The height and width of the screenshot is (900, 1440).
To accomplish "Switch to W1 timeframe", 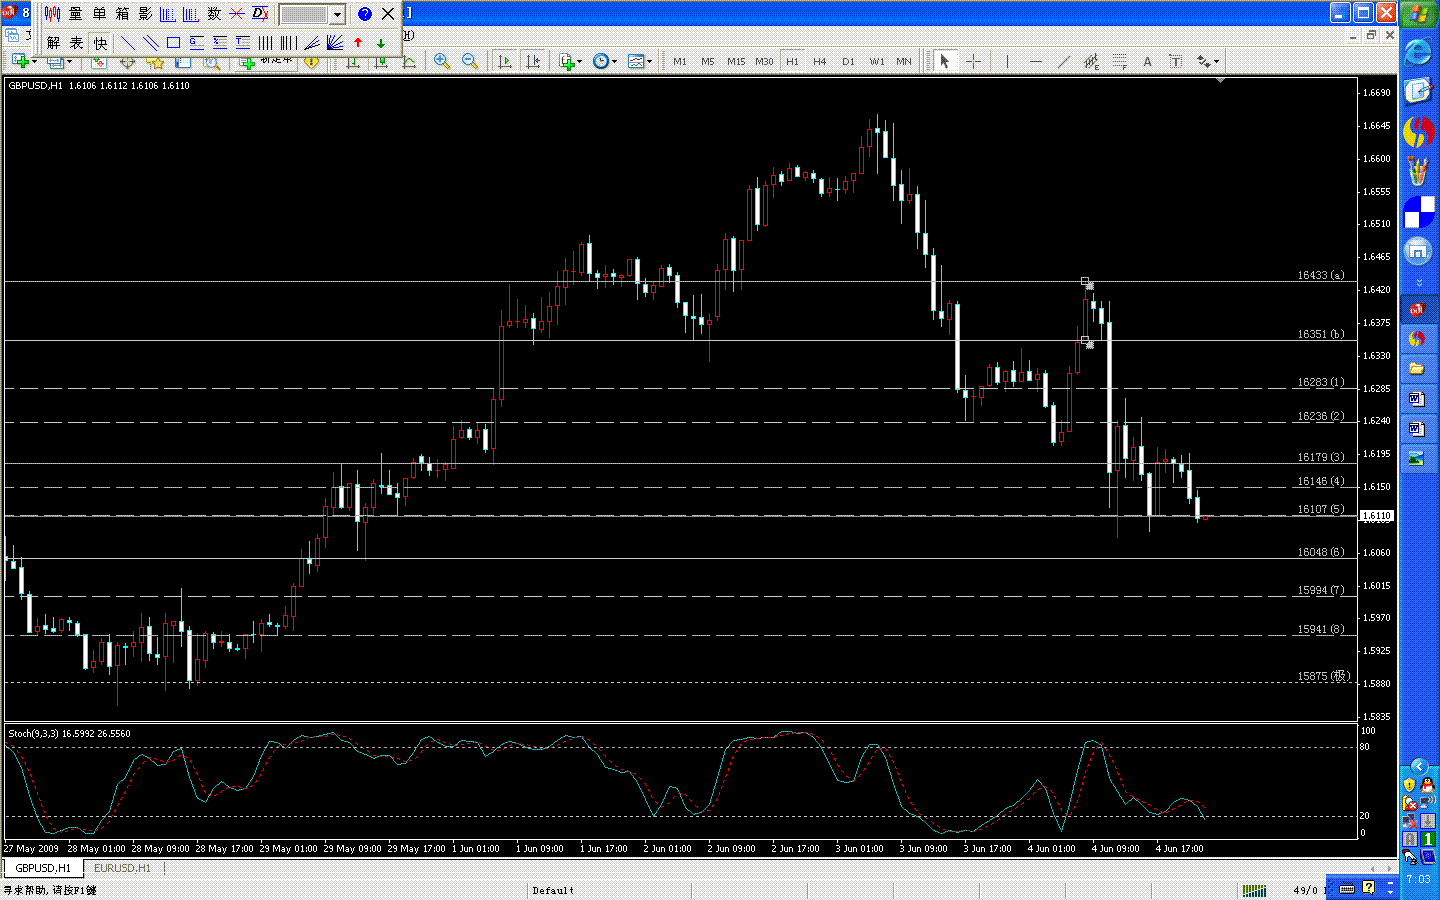I will click(x=877, y=61).
